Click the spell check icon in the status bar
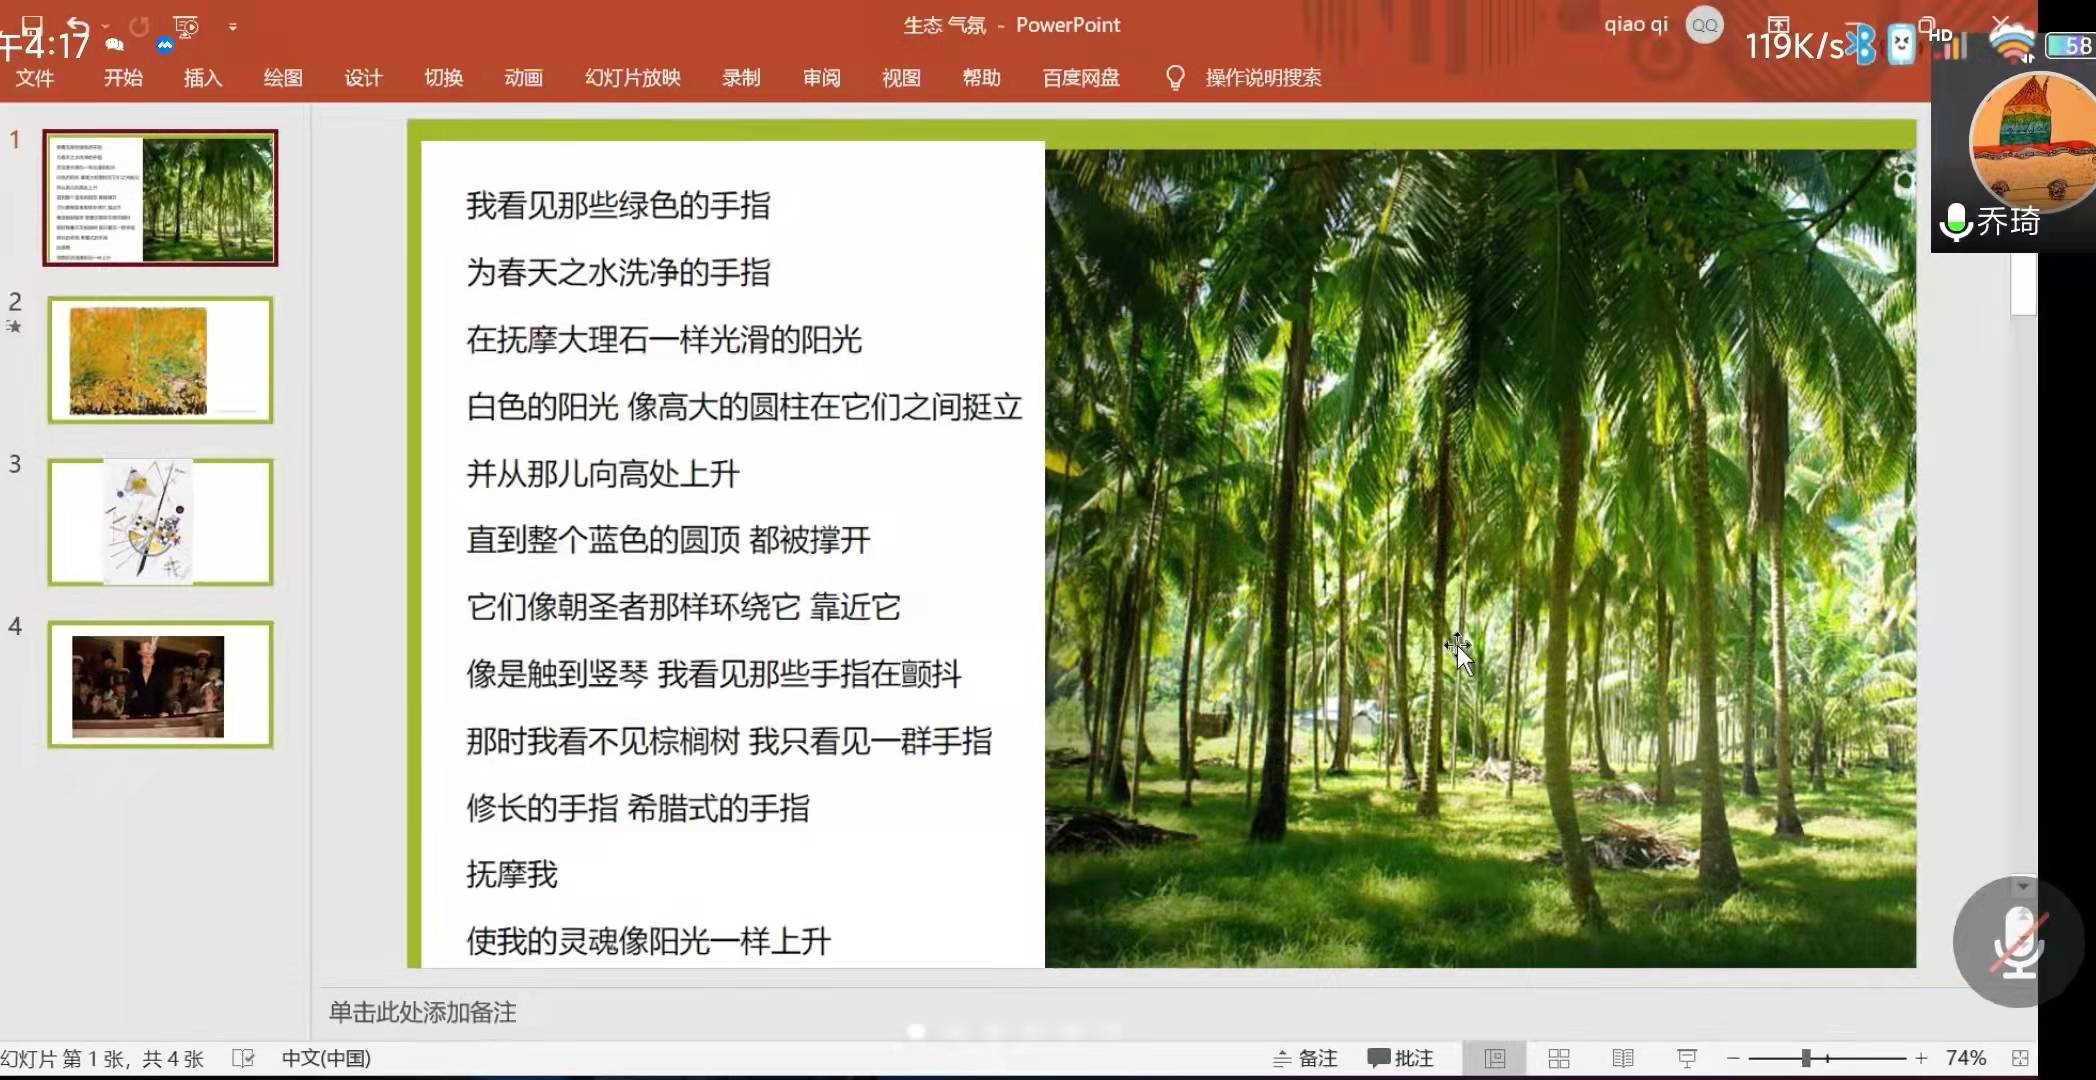 point(243,1058)
